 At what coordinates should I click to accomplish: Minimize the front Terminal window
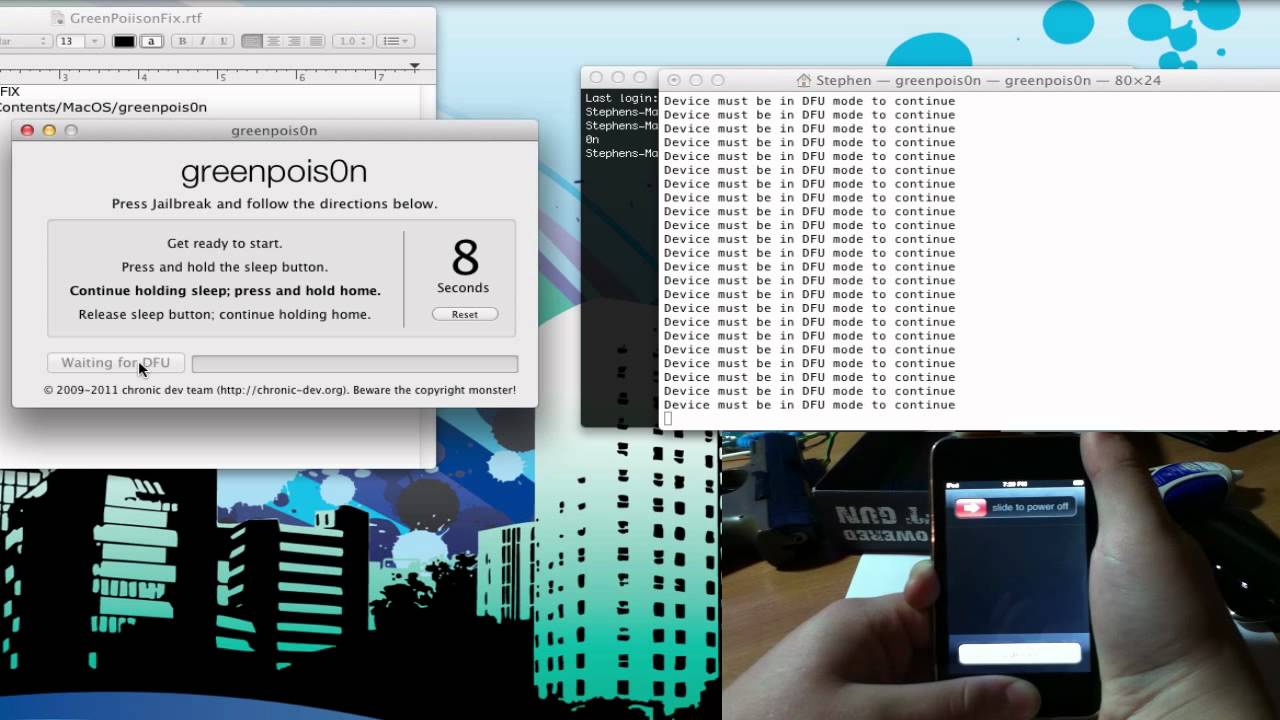696,80
